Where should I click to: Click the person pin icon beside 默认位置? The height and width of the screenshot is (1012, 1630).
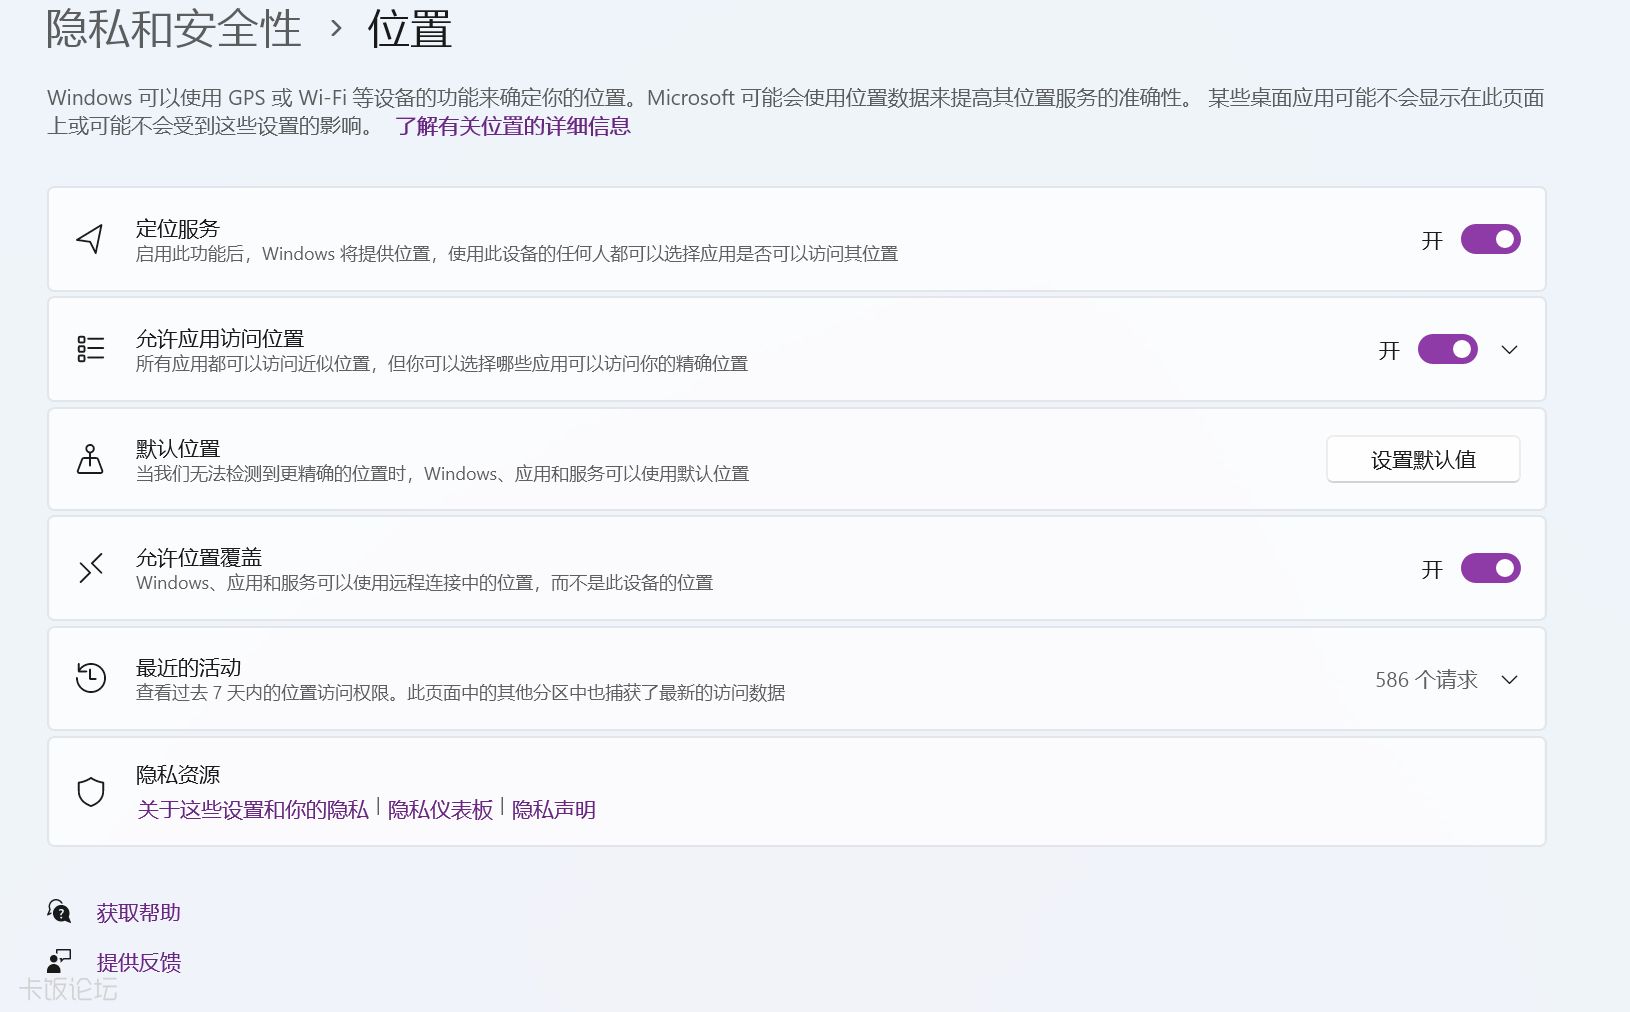click(90, 459)
